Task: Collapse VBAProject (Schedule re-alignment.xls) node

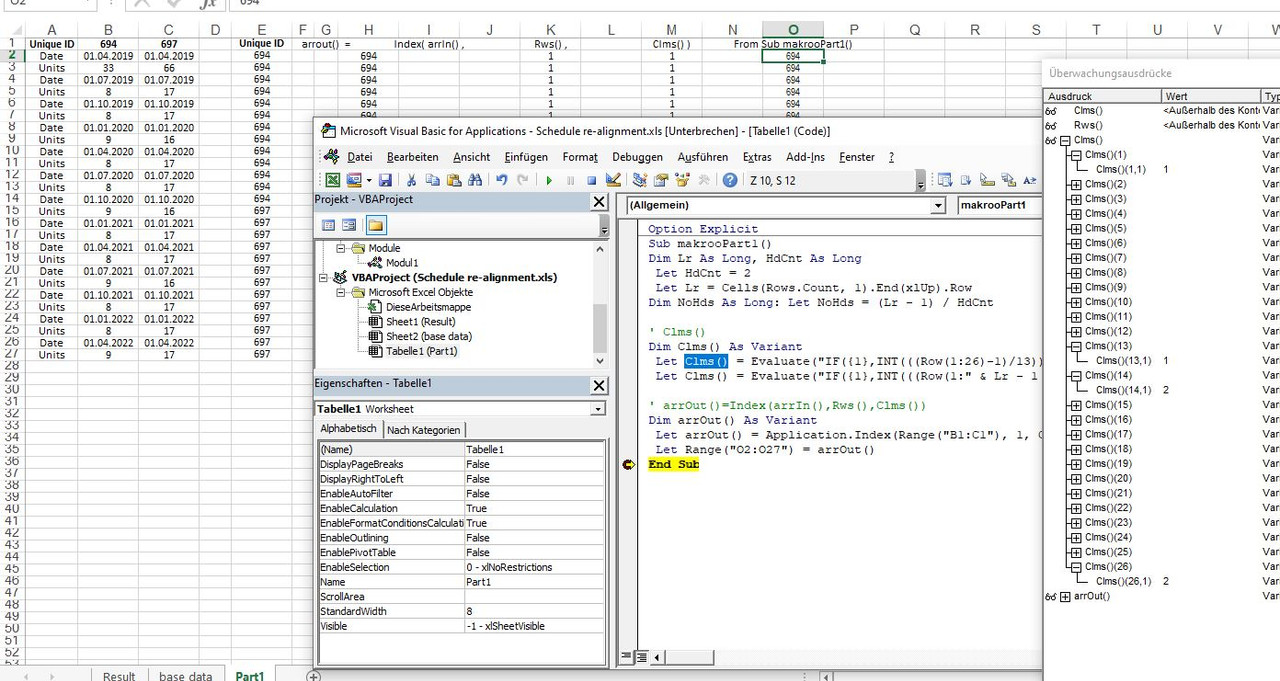Action: click(x=325, y=278)
